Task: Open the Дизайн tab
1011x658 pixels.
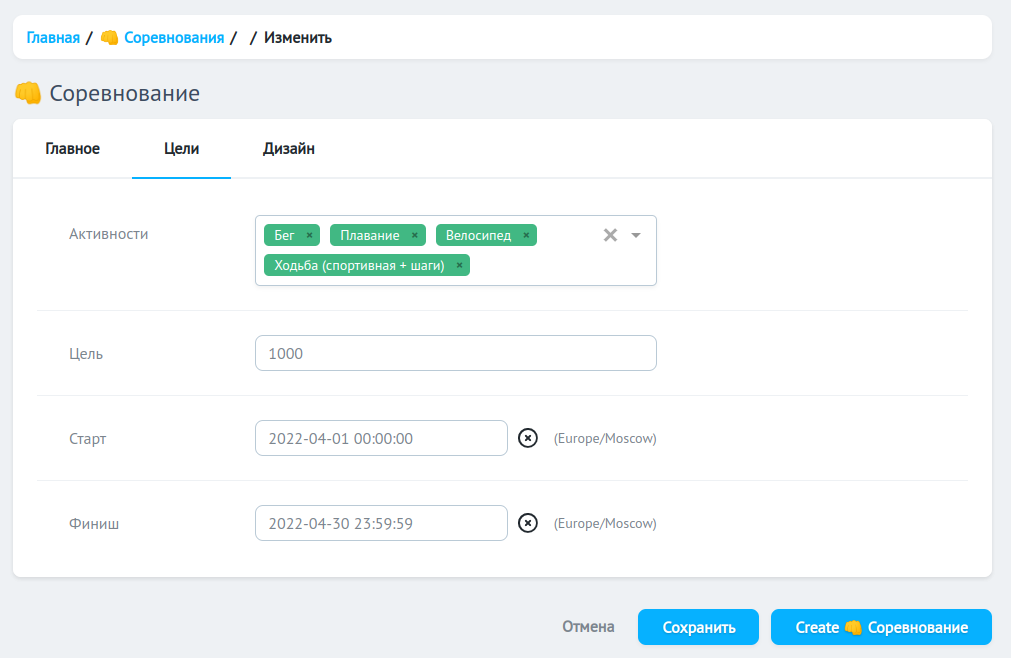Action: click(x=289, y=149)
